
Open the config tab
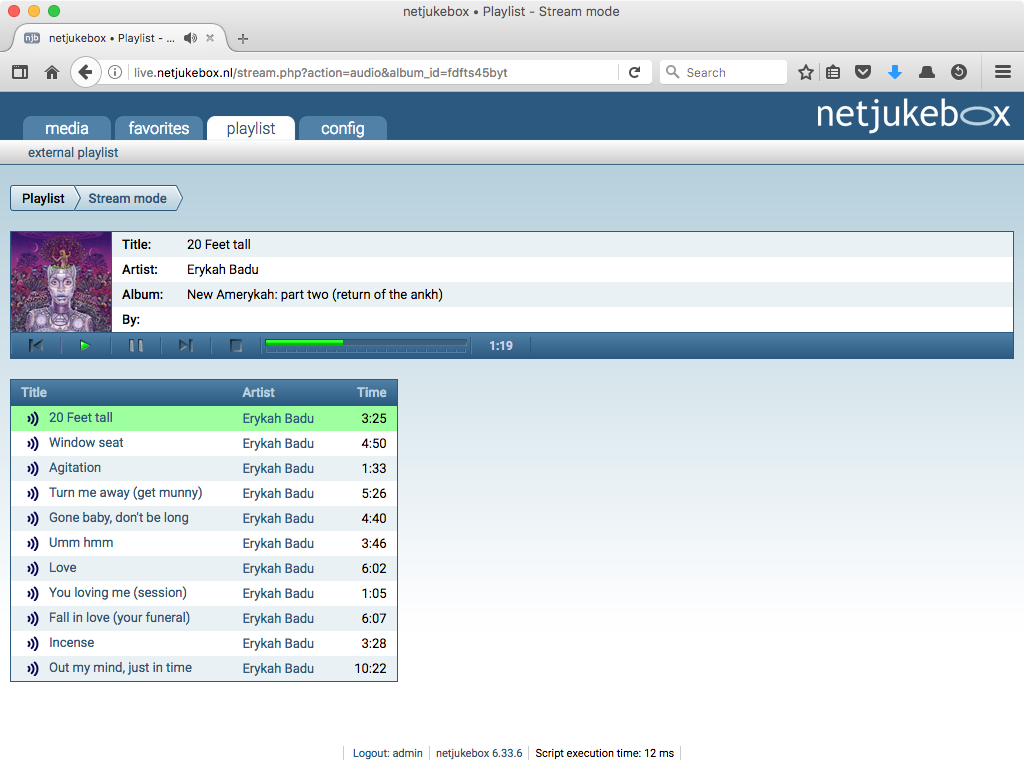[x=343, y=128]
